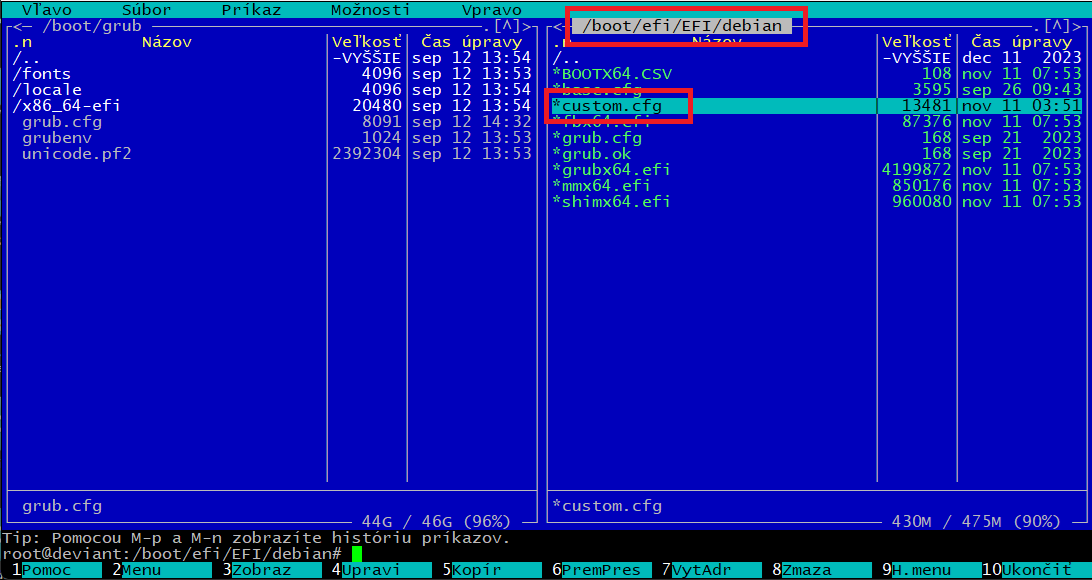The width and height of the screenshot is (1092, 580).
Task: Open the Vpravo menu
Action: point(491,10)
